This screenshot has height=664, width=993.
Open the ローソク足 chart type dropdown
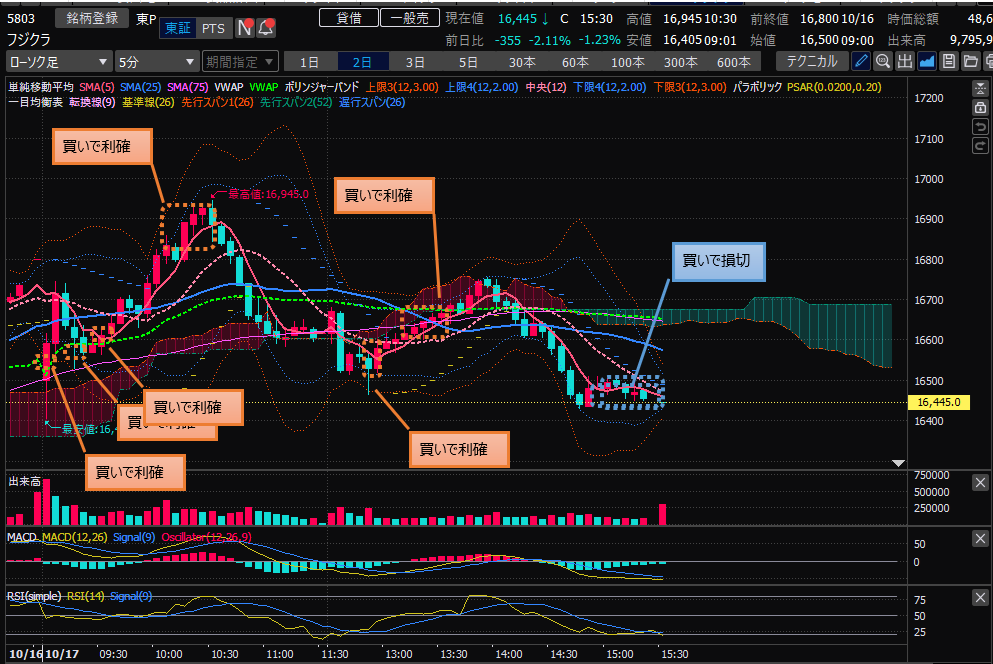pos(58,61)
